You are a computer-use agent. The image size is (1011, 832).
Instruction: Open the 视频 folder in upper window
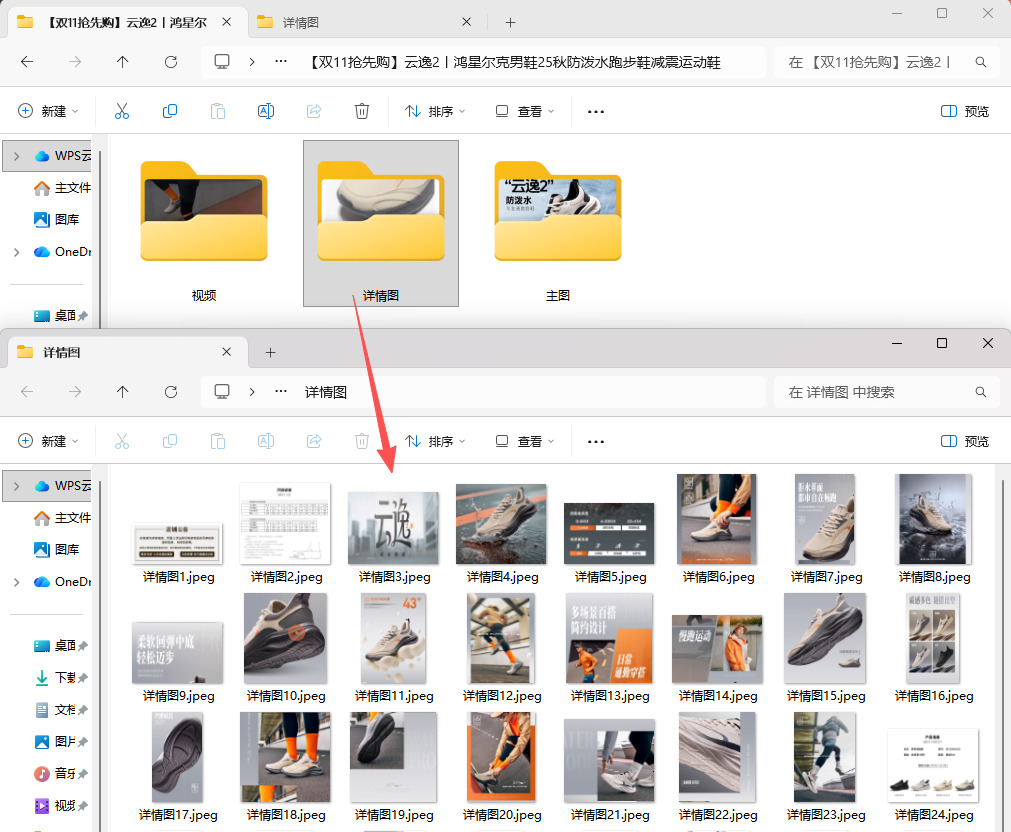204,225
